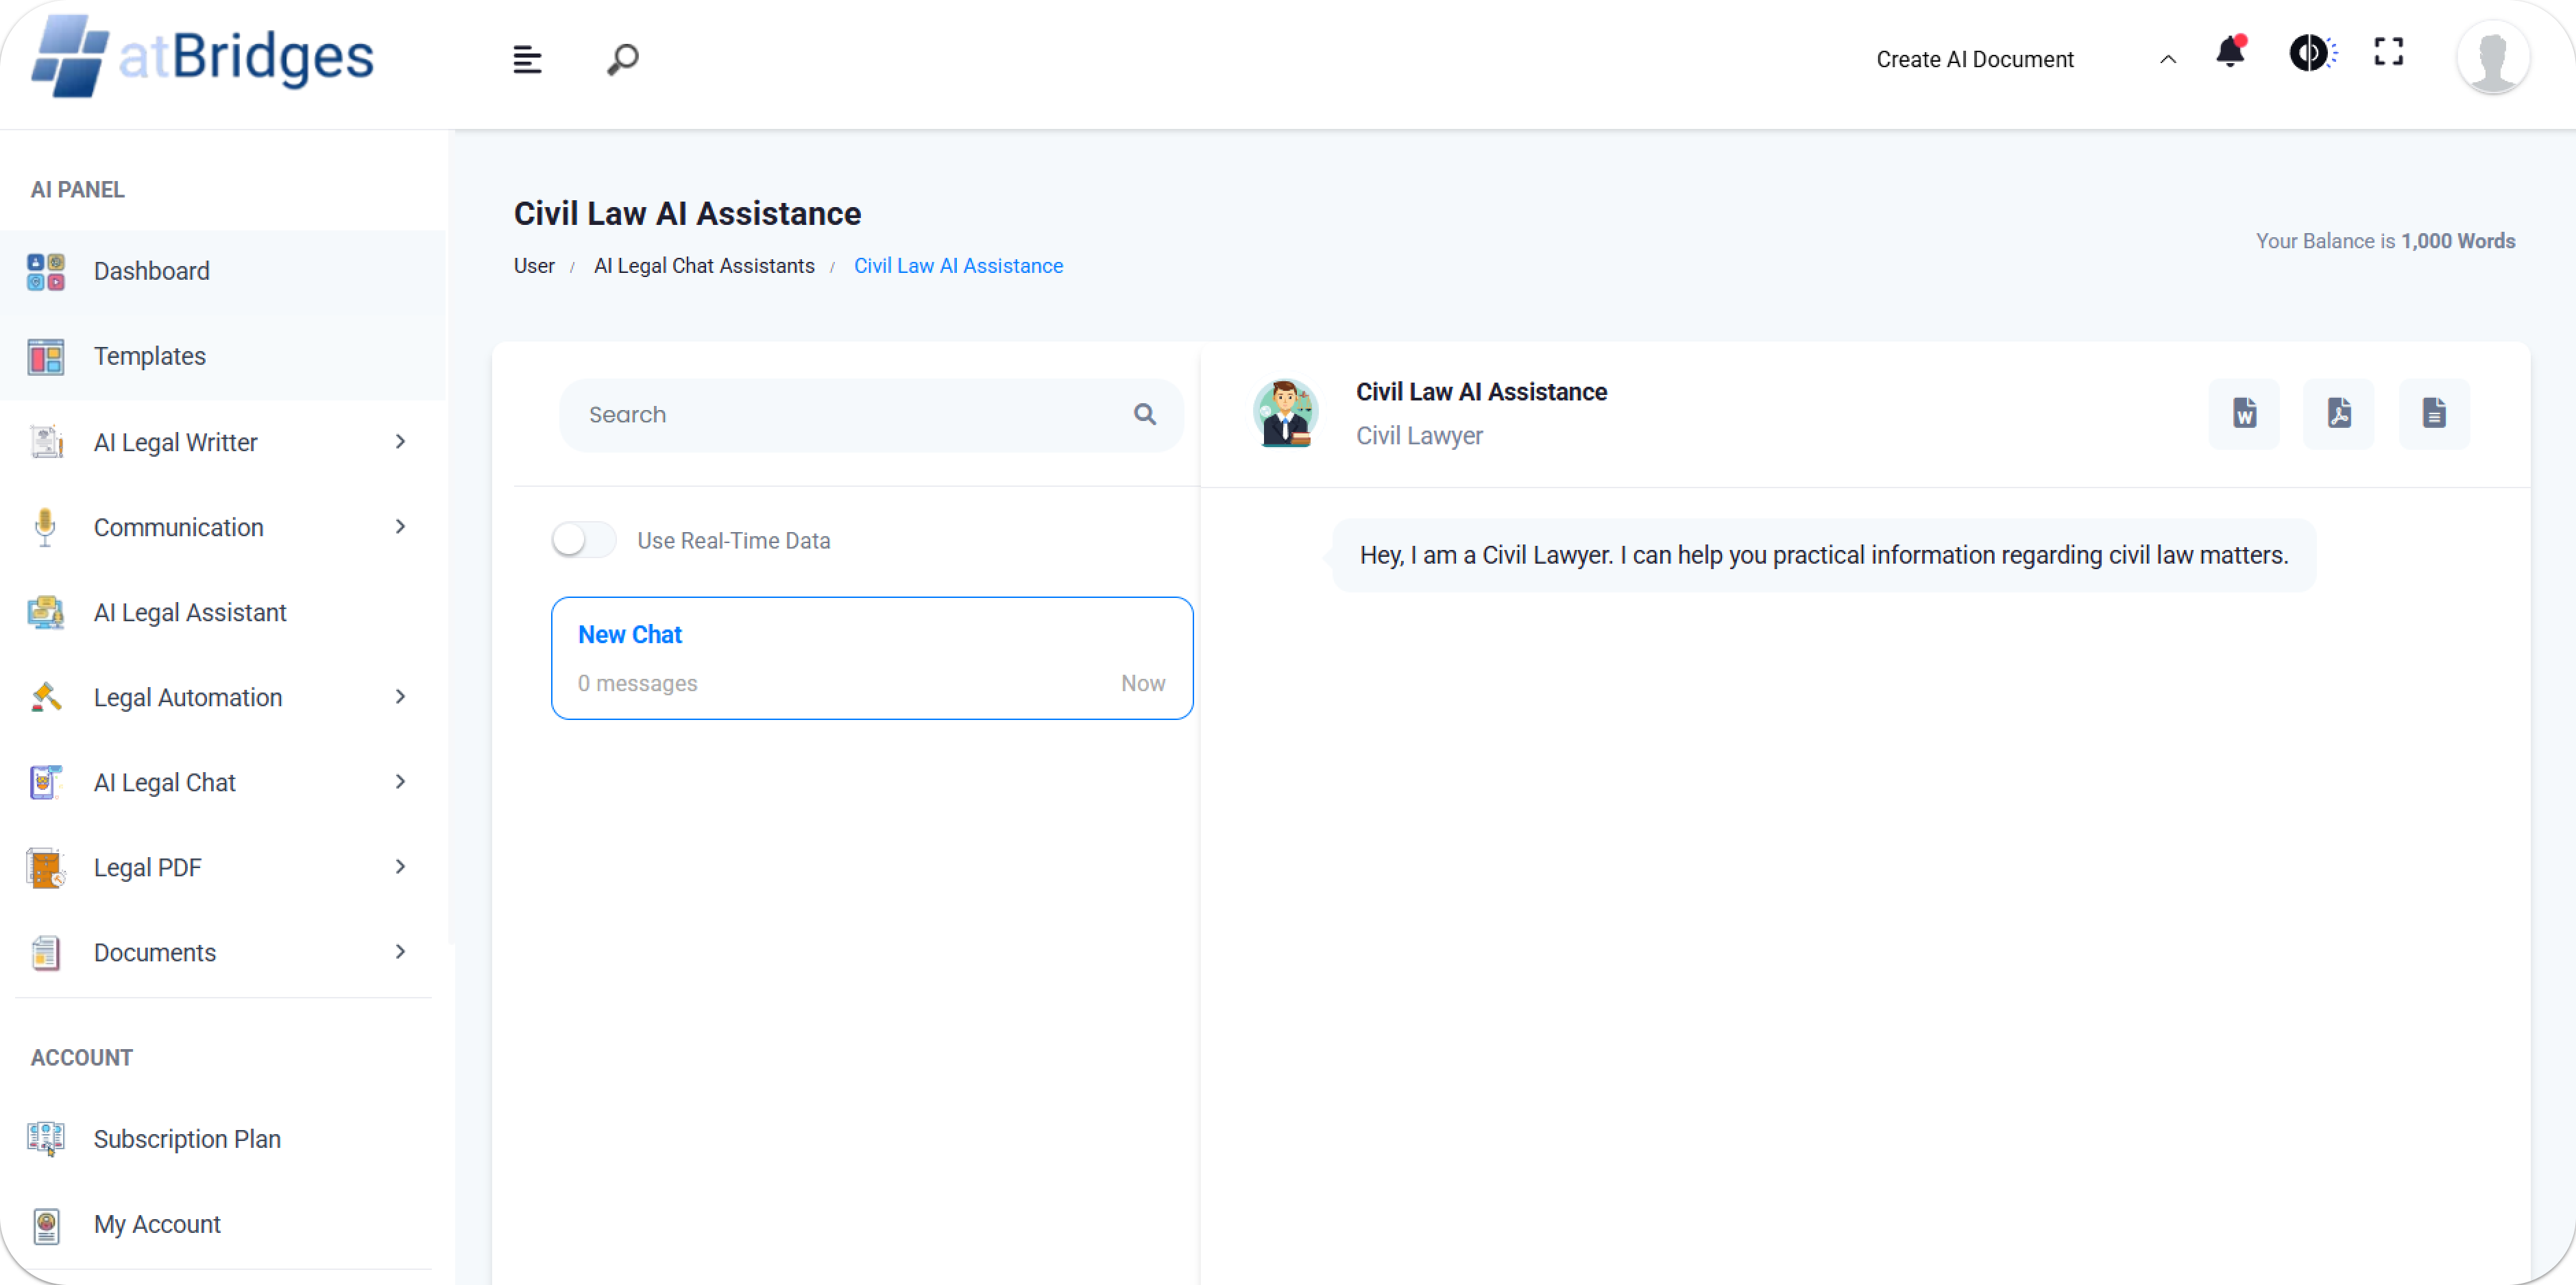Select the New Chat conversation card

pyautogui.click(x=871, y=658)
